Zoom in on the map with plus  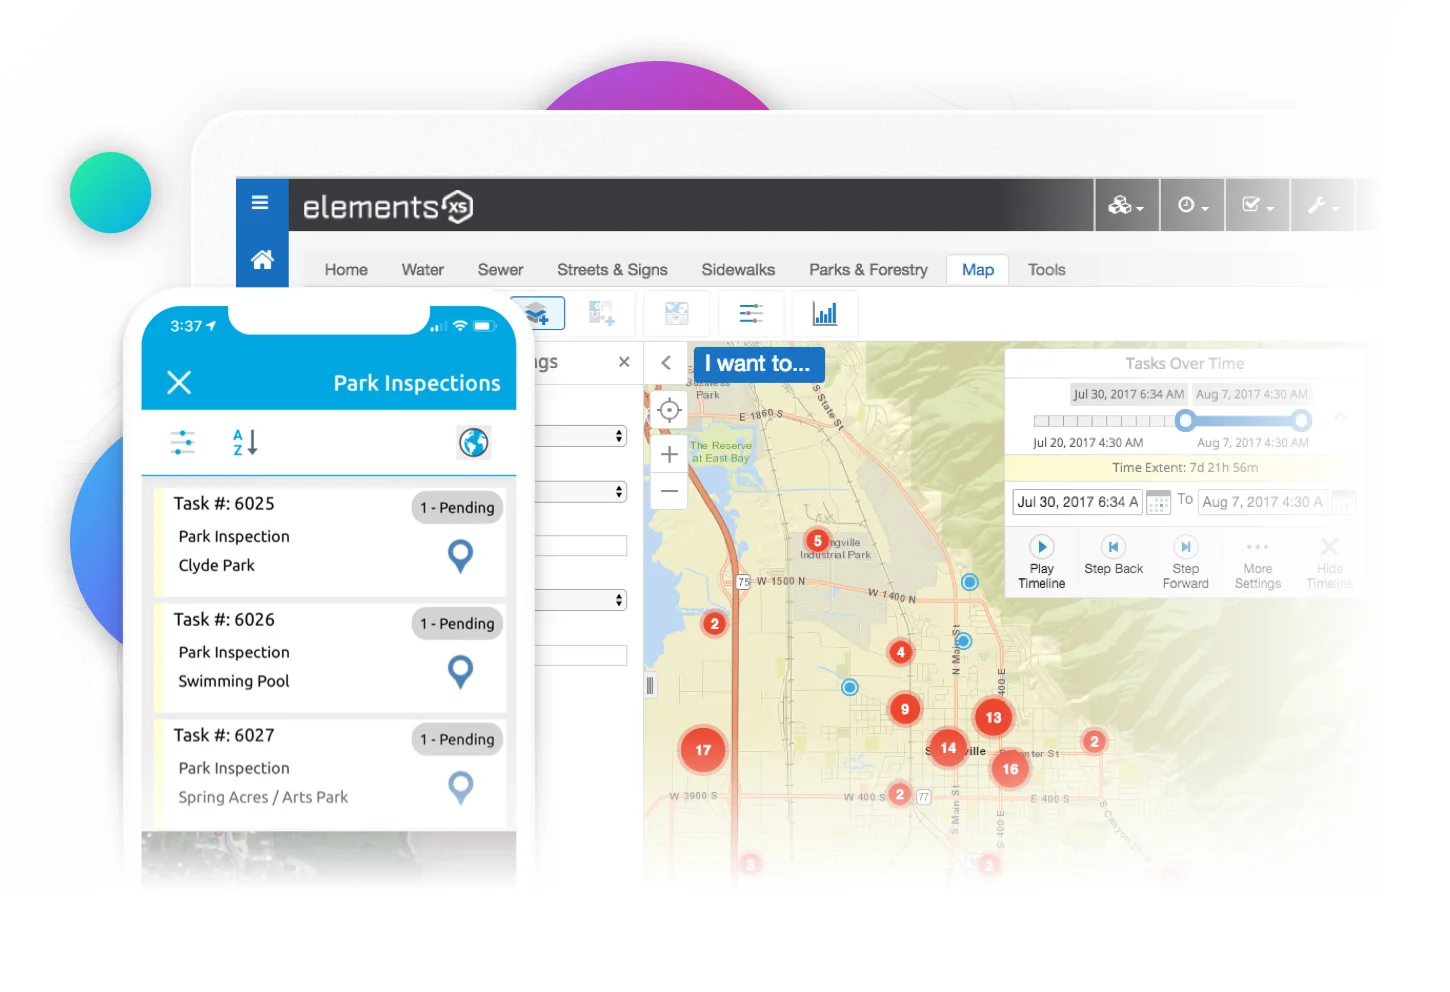pos(669,454)
